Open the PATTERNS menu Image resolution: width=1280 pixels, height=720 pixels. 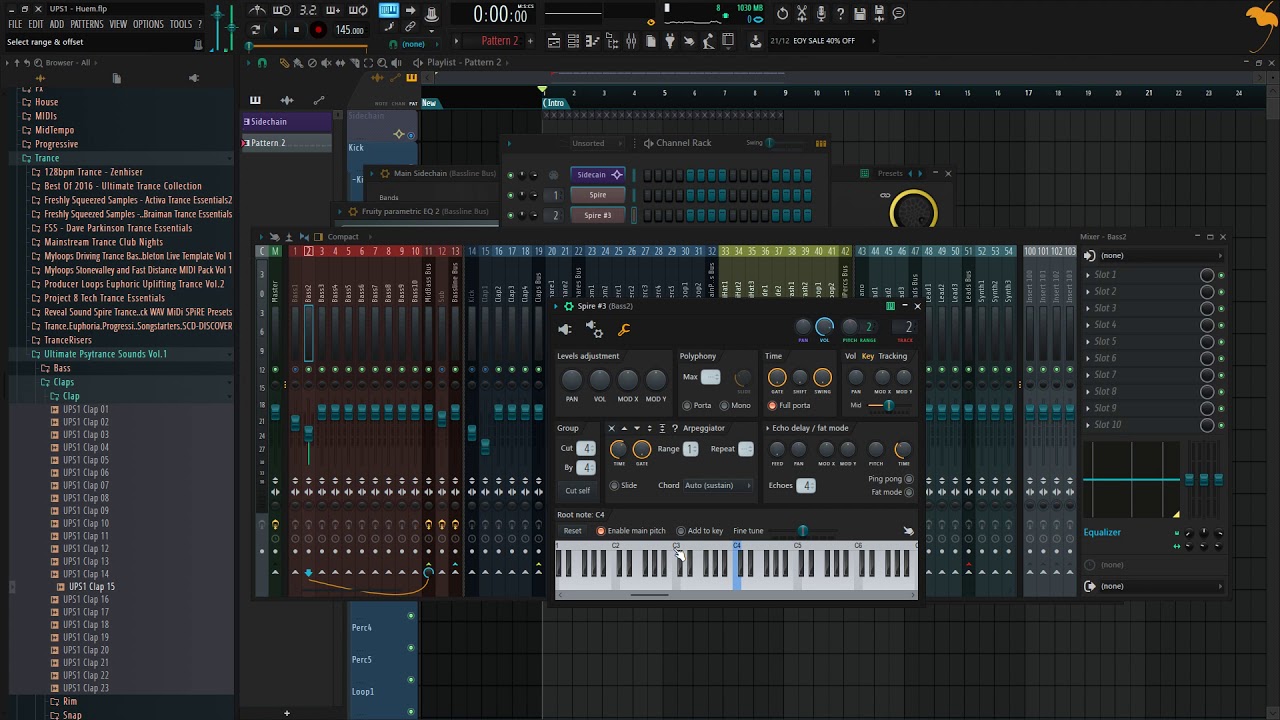(x=87, y=24)
